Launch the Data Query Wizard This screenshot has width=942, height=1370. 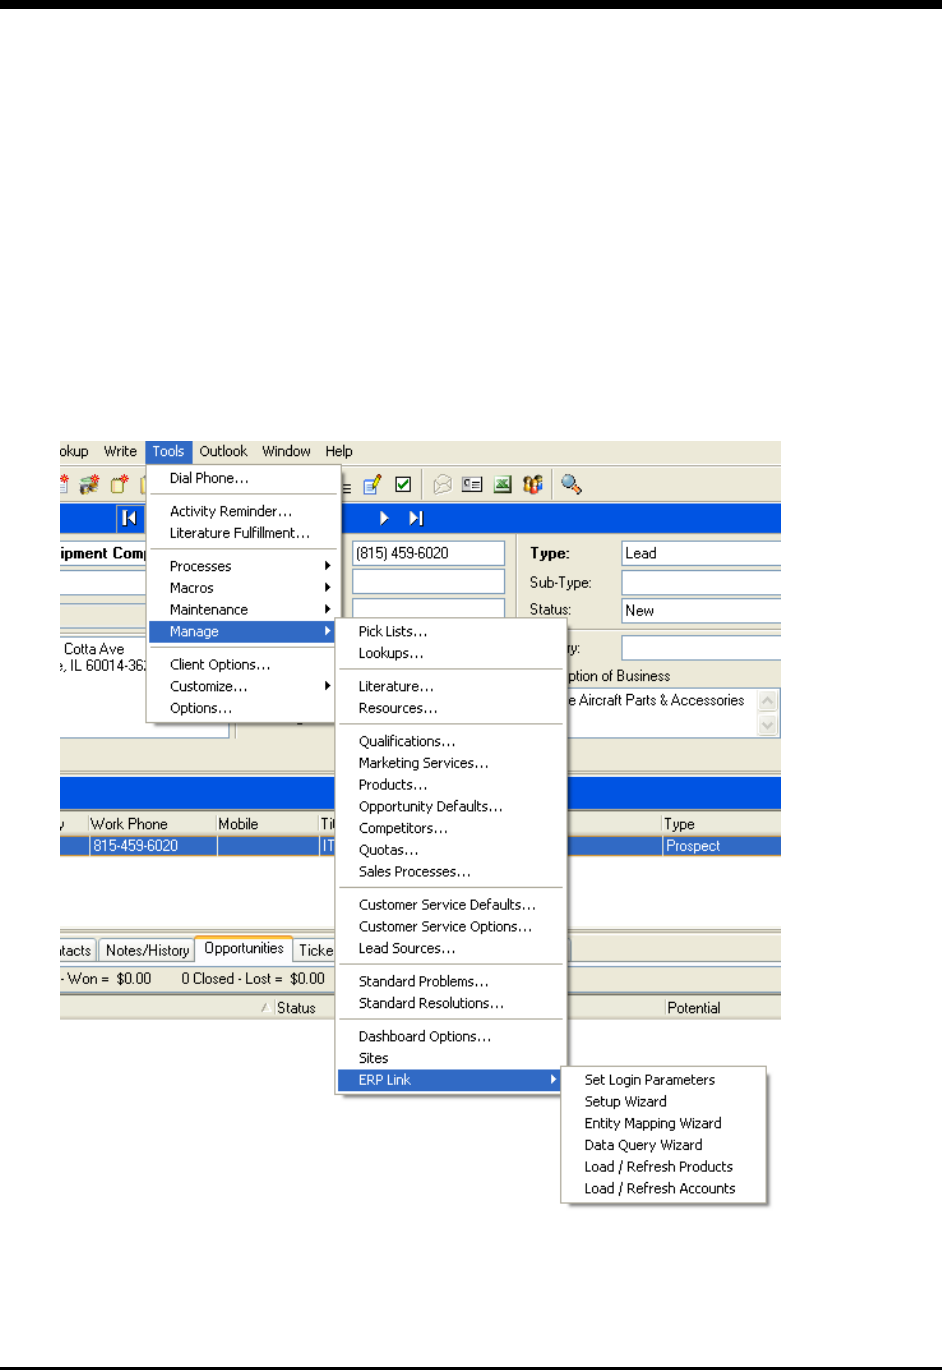pos(664,1146)
